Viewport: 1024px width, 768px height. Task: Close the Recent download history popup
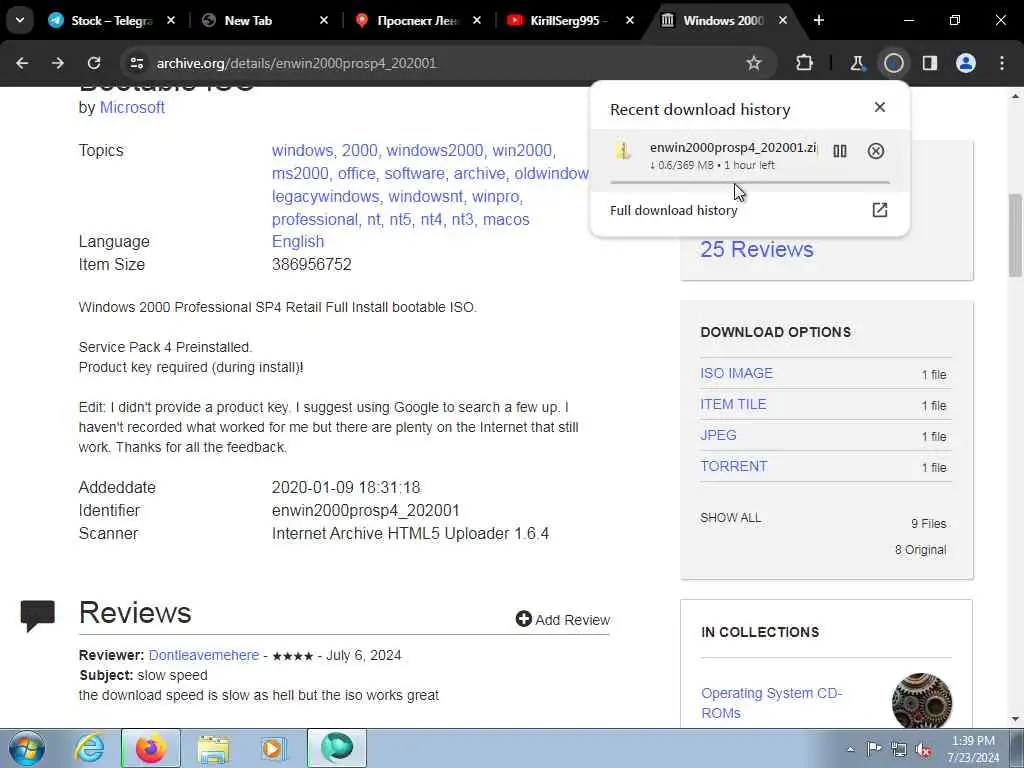(880, 107)
